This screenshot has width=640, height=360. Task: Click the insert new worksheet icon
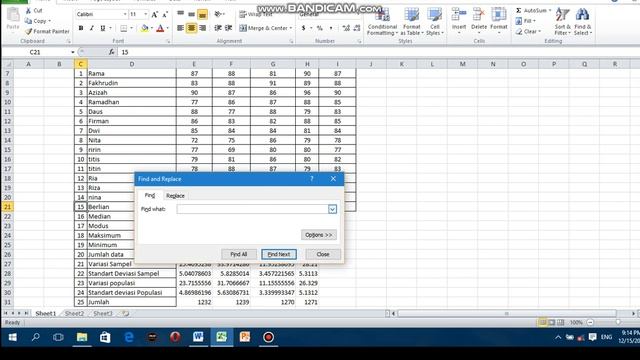coord(126,313)
